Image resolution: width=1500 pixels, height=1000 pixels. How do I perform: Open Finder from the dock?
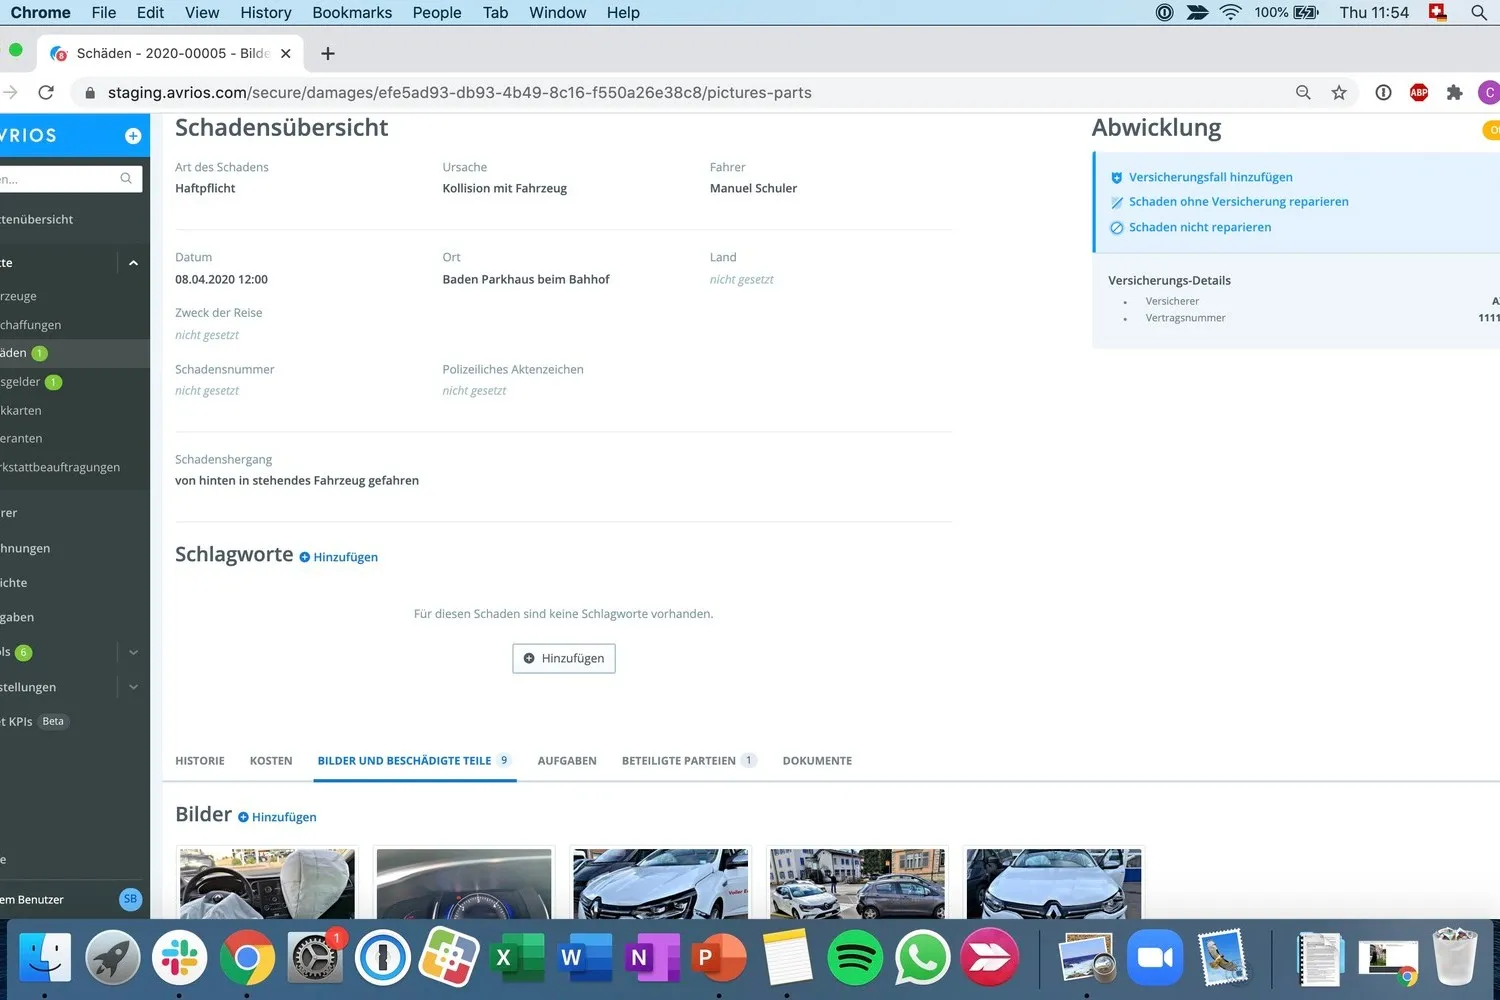click(x=45, y=958)
